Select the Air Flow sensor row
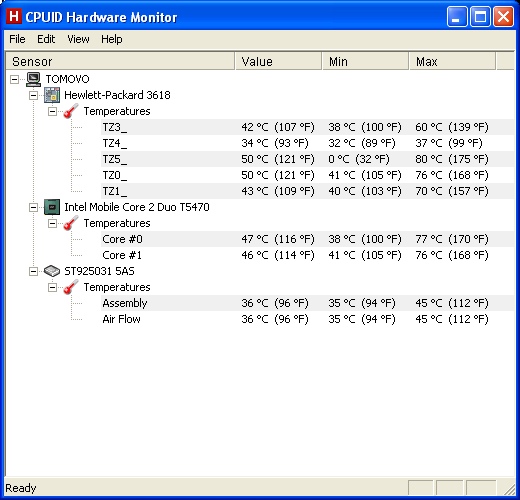The width and height of the screenshot is (520, 500). click(307, 319)
